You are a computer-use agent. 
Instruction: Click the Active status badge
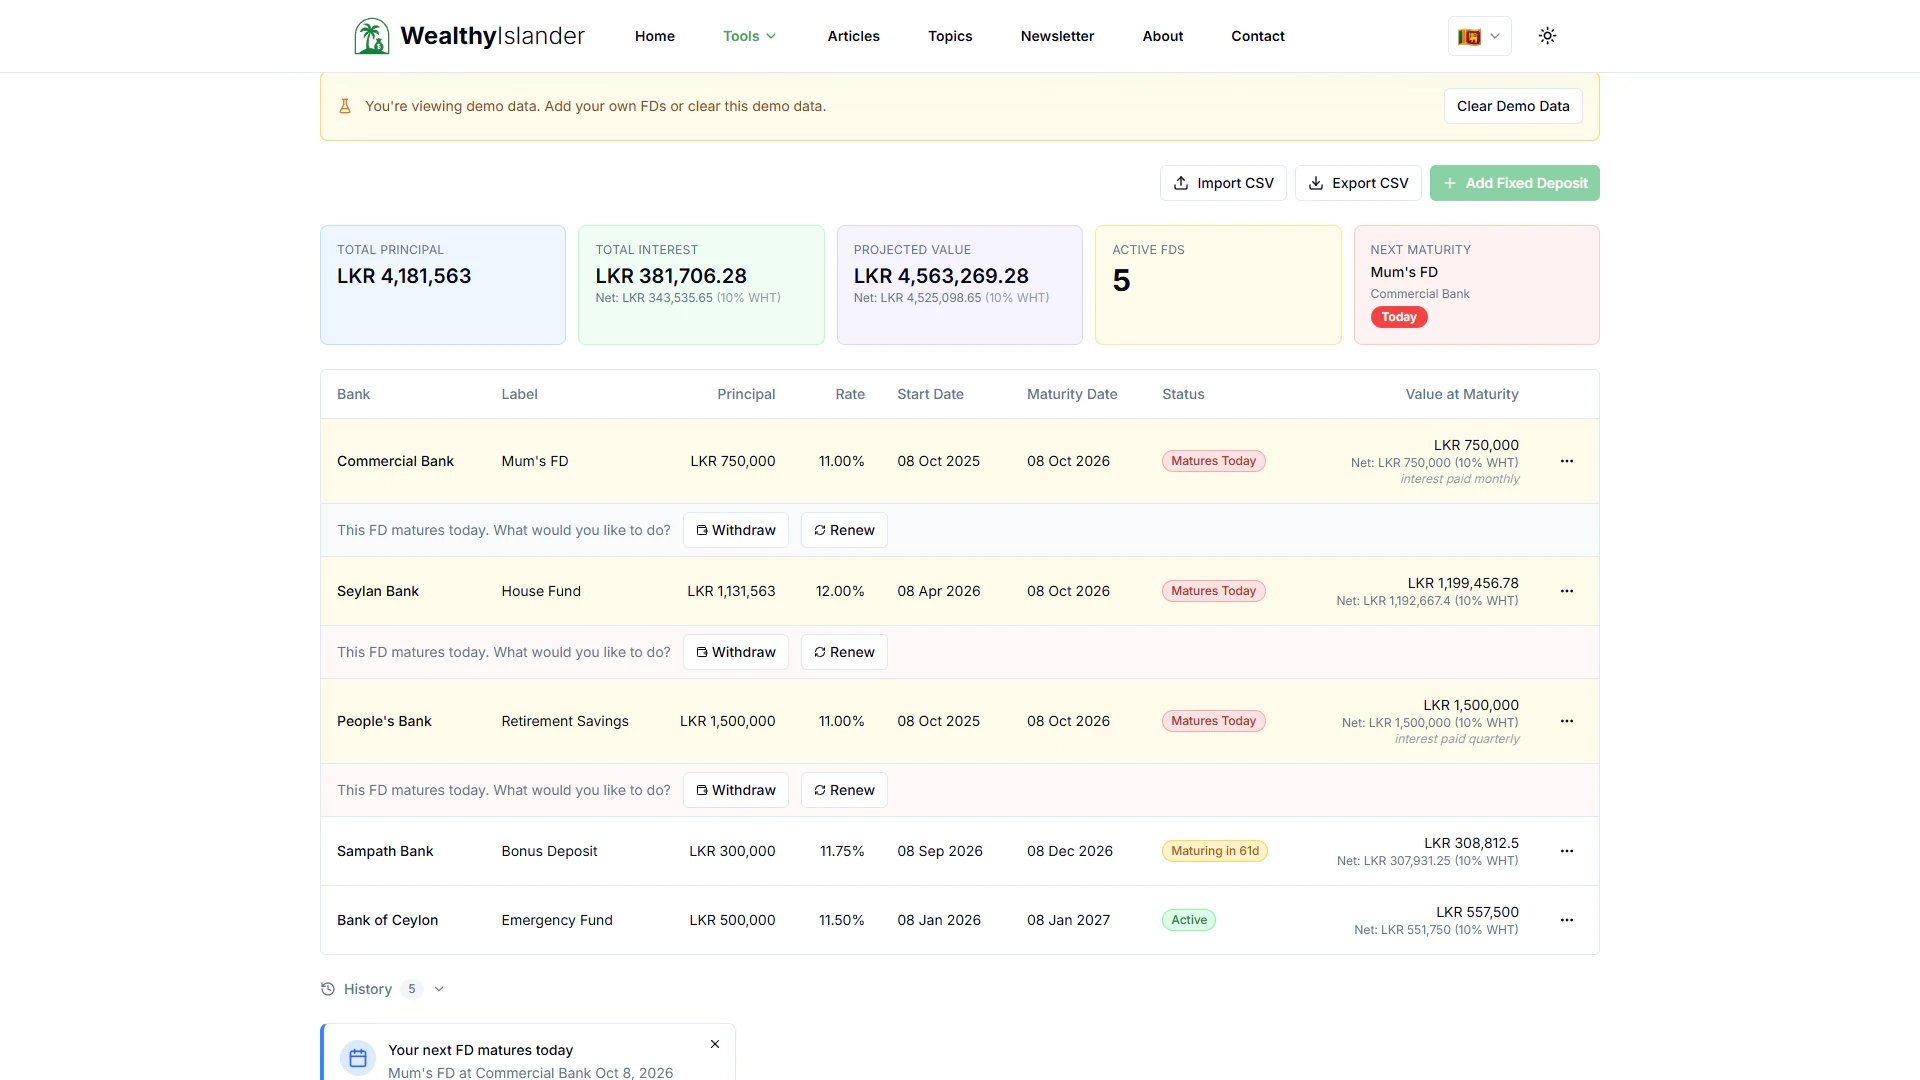[x=1189, y=920]
